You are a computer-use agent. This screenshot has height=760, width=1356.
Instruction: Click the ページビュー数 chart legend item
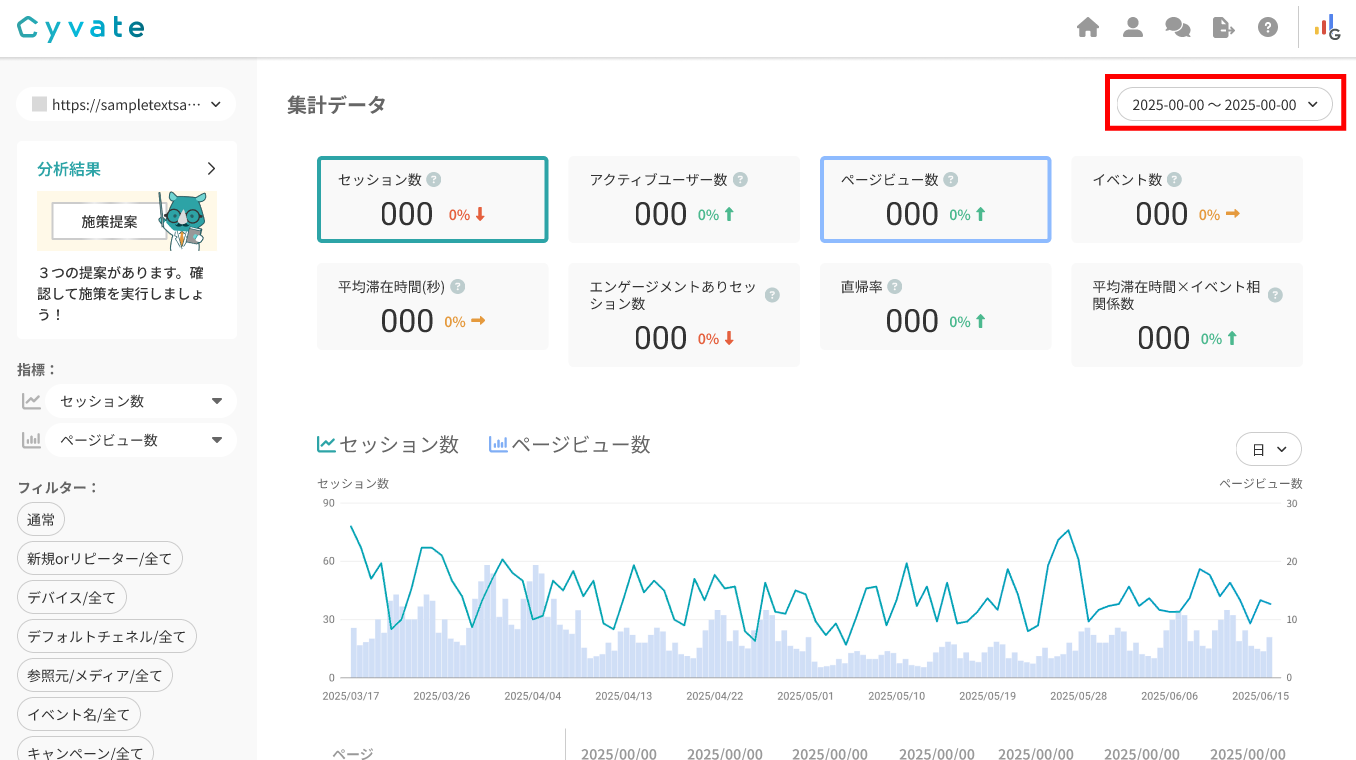(570, 445)
